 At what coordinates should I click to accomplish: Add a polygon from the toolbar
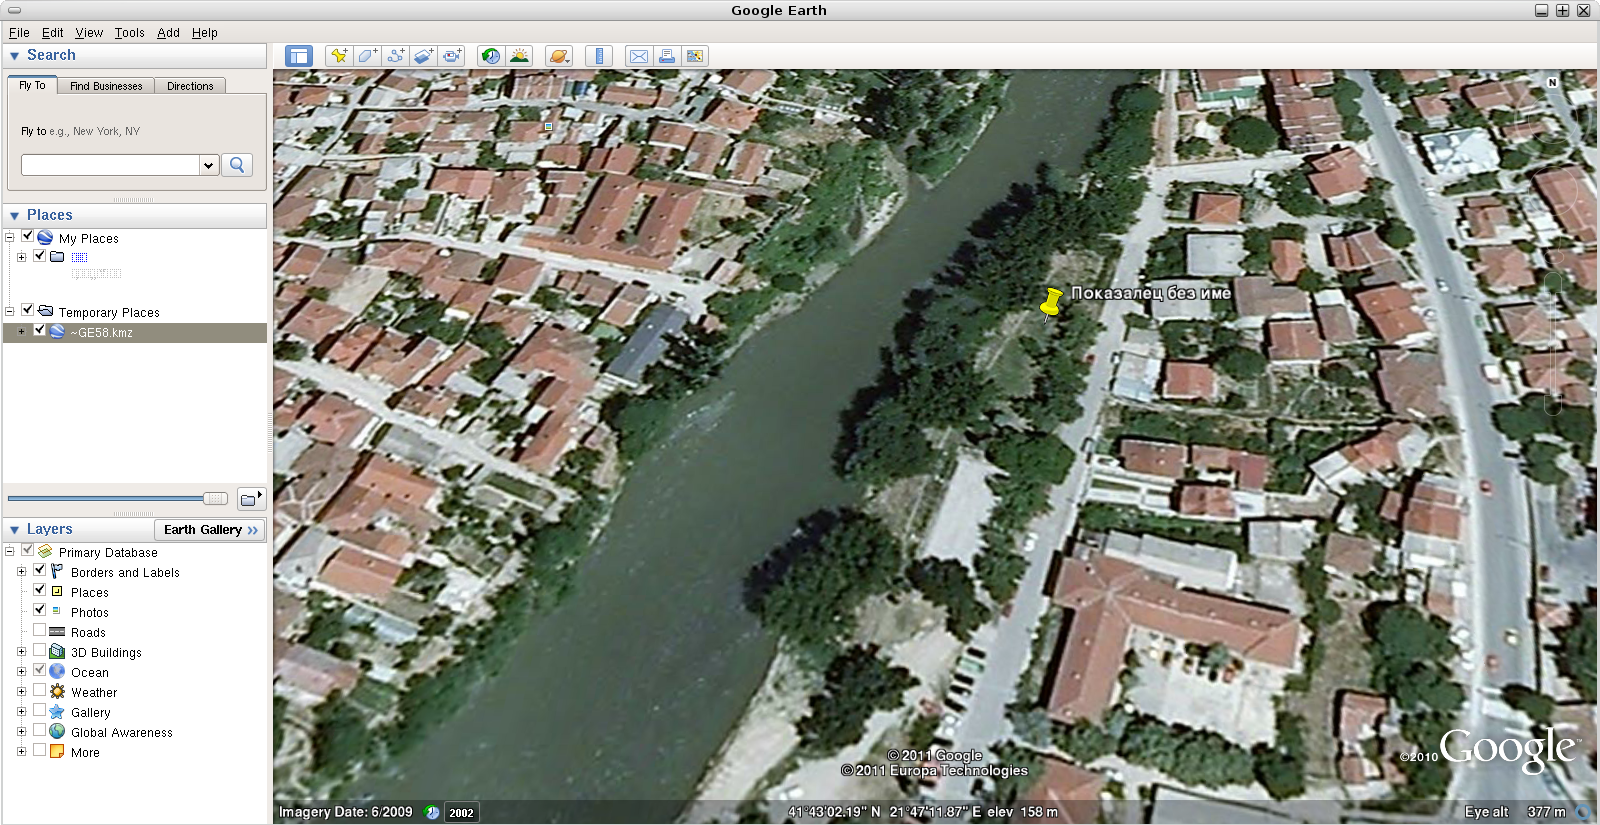point(368,56)
